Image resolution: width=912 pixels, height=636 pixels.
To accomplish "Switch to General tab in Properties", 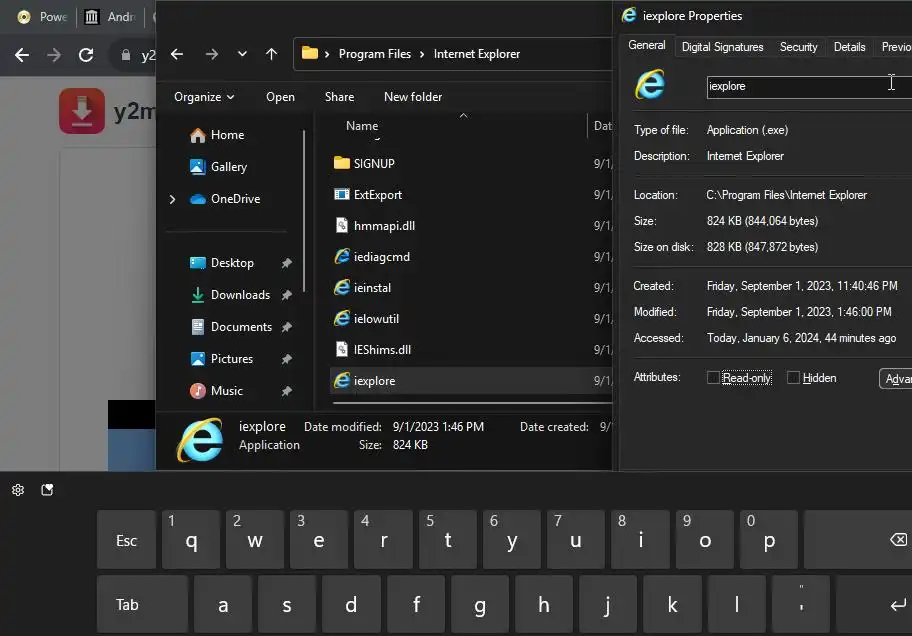I will 647,45.
